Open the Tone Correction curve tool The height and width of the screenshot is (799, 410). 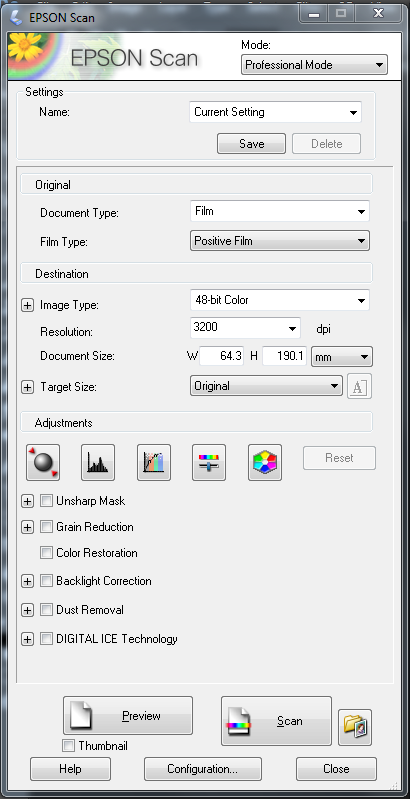[154, 462]
